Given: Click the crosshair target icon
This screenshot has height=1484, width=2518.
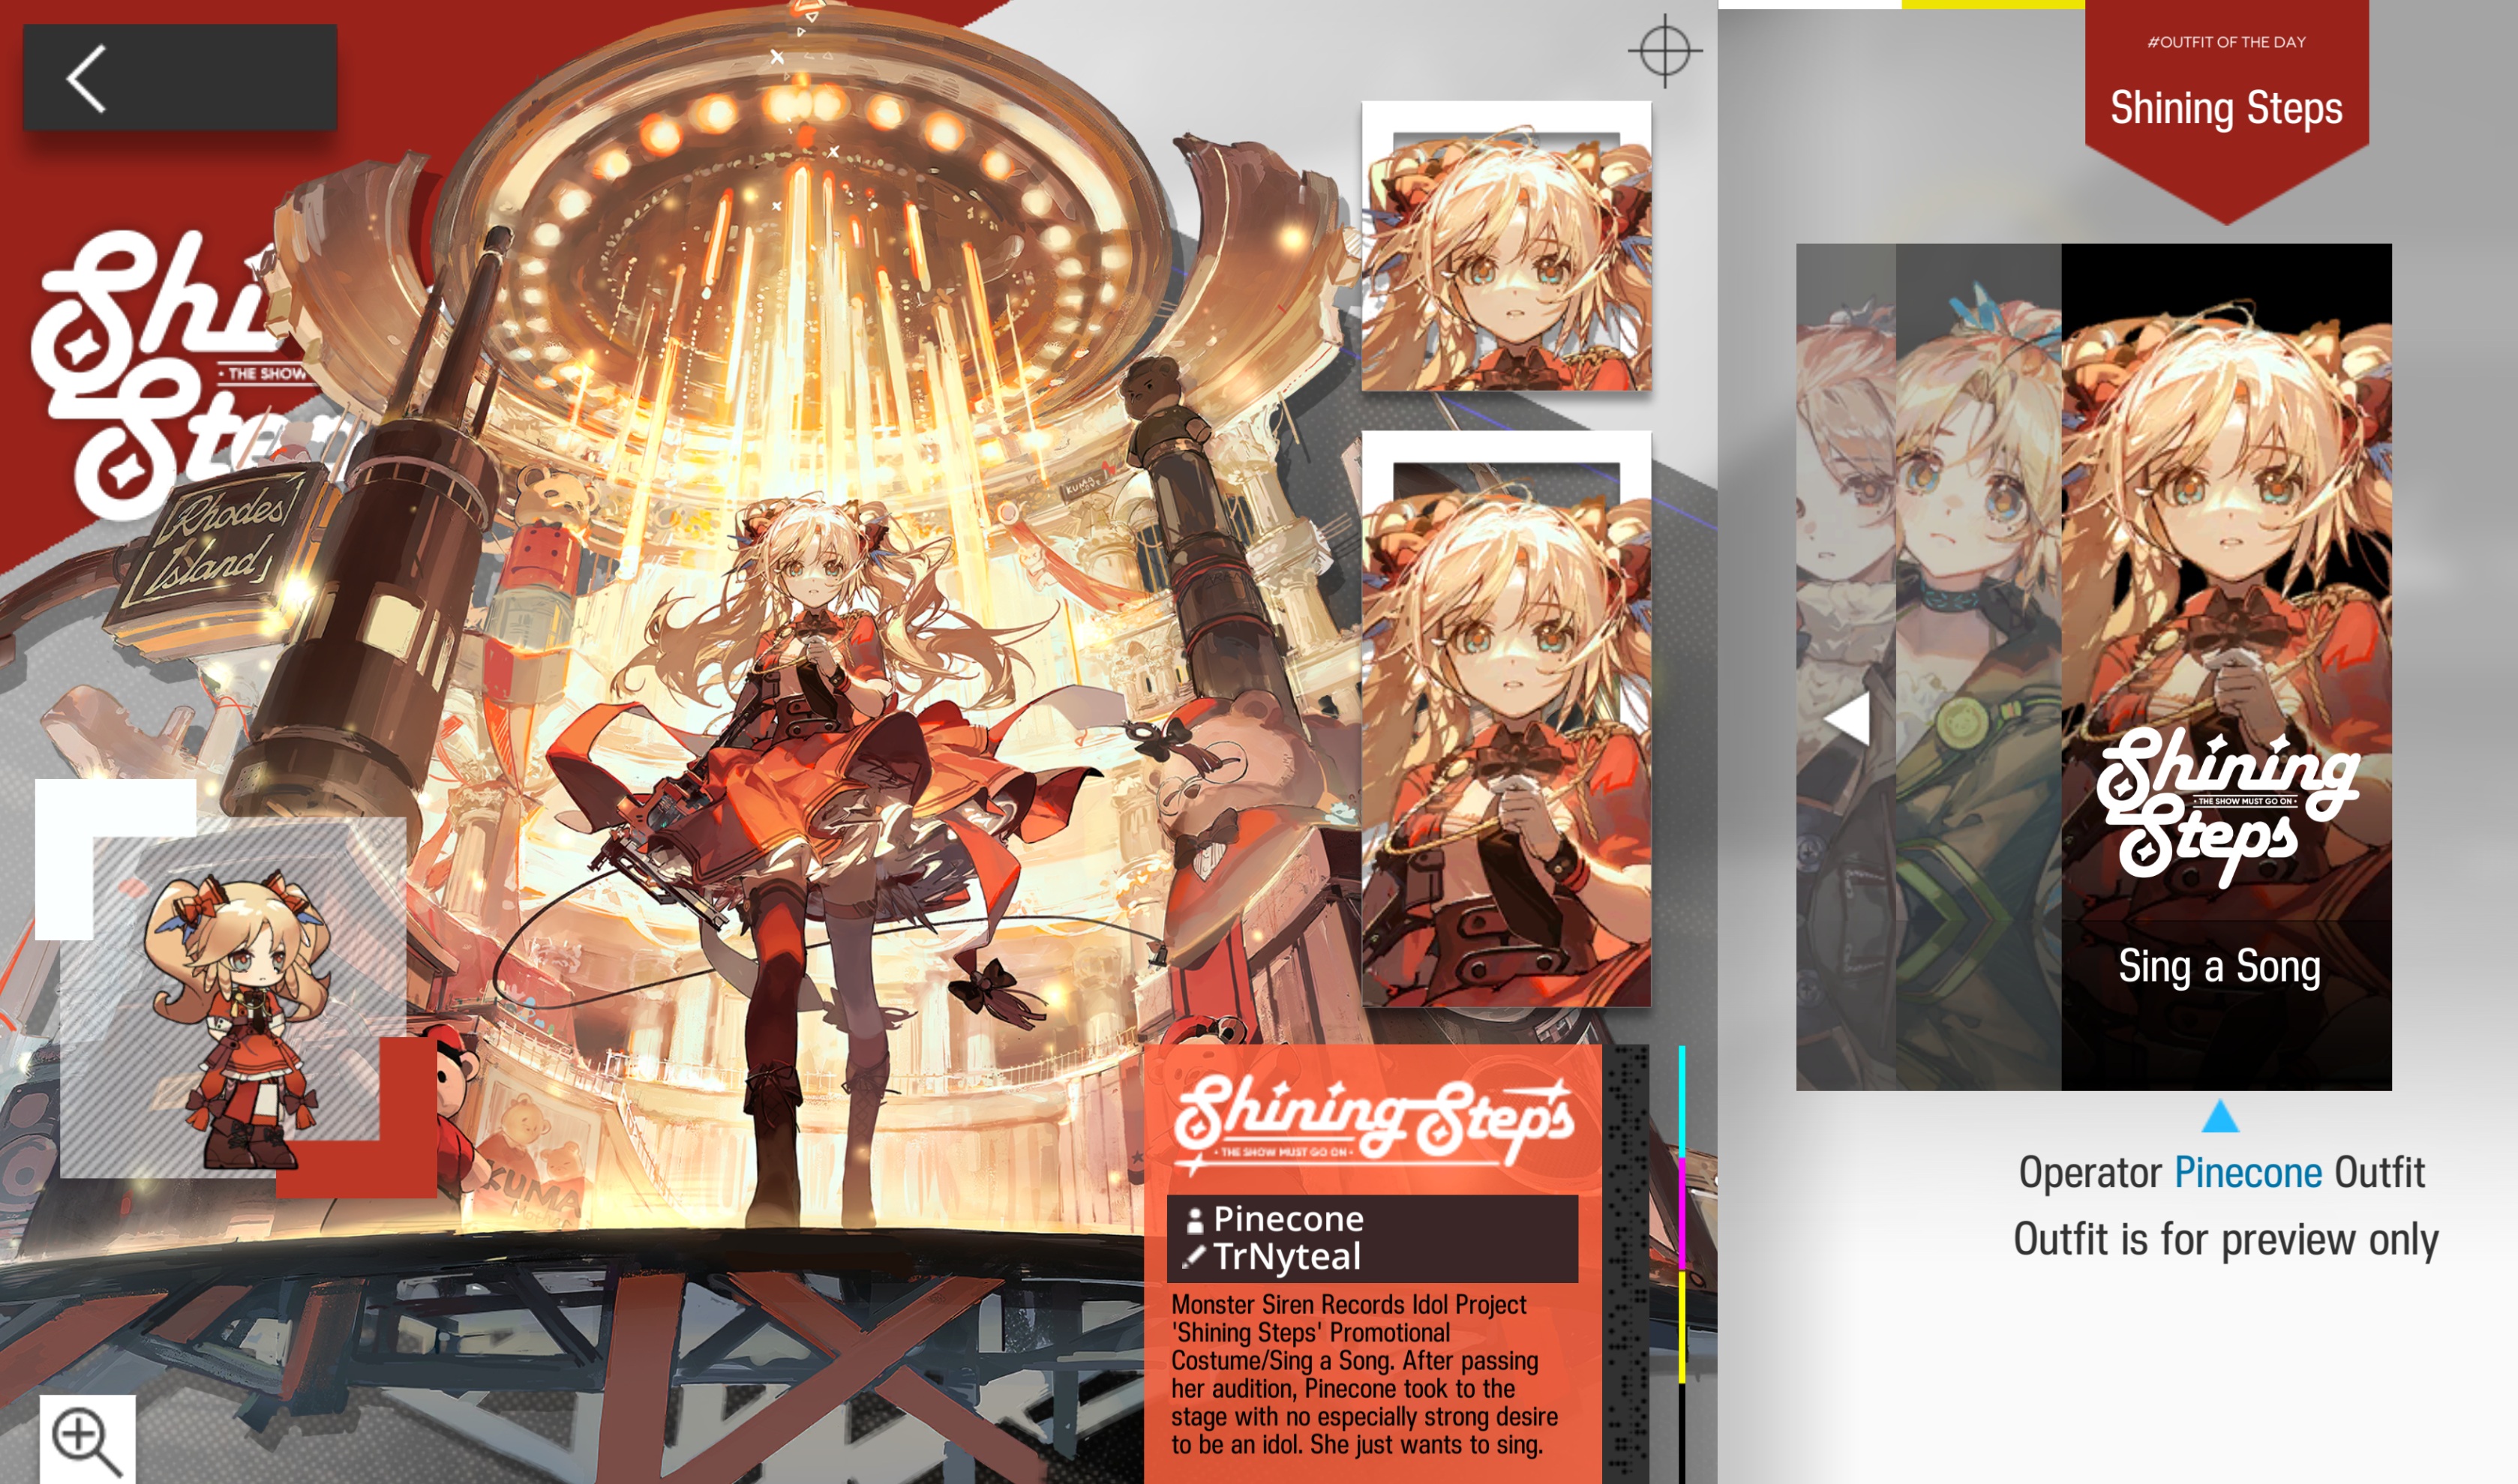Looking at the screenshot, I should point(1664,50).
